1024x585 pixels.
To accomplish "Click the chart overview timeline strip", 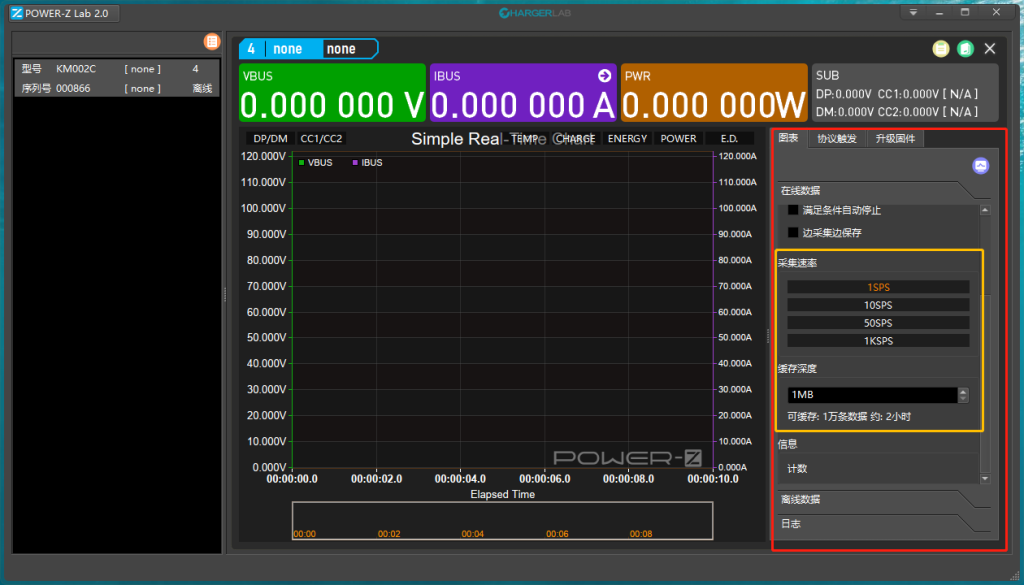I will coord(502,520).
